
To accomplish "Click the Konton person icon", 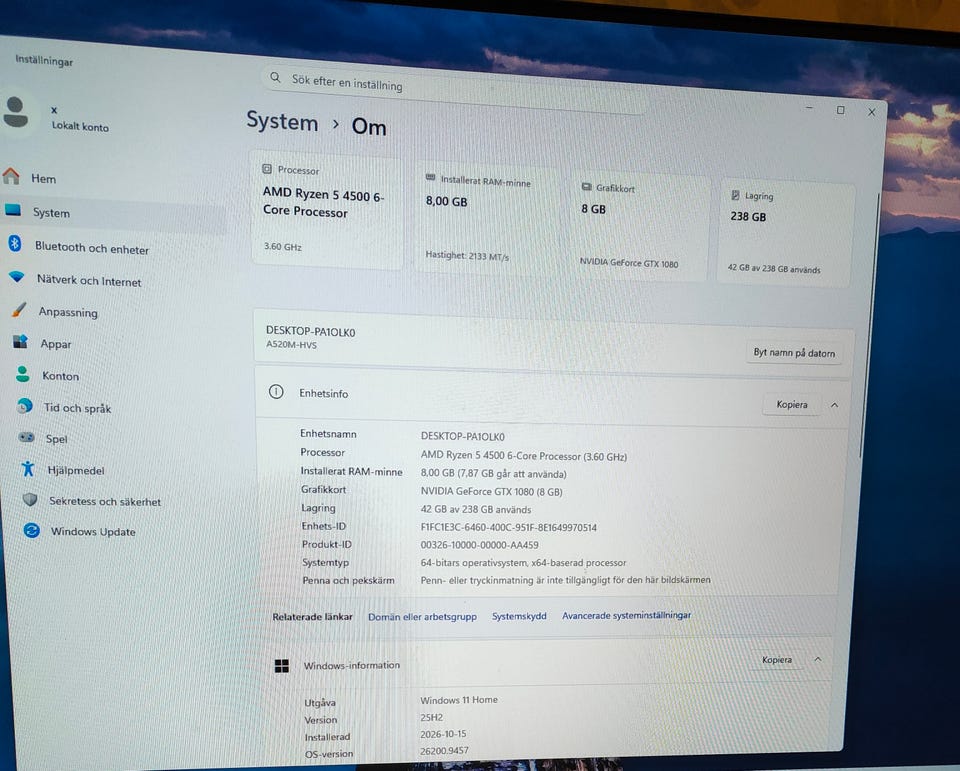I will point(23,374).
